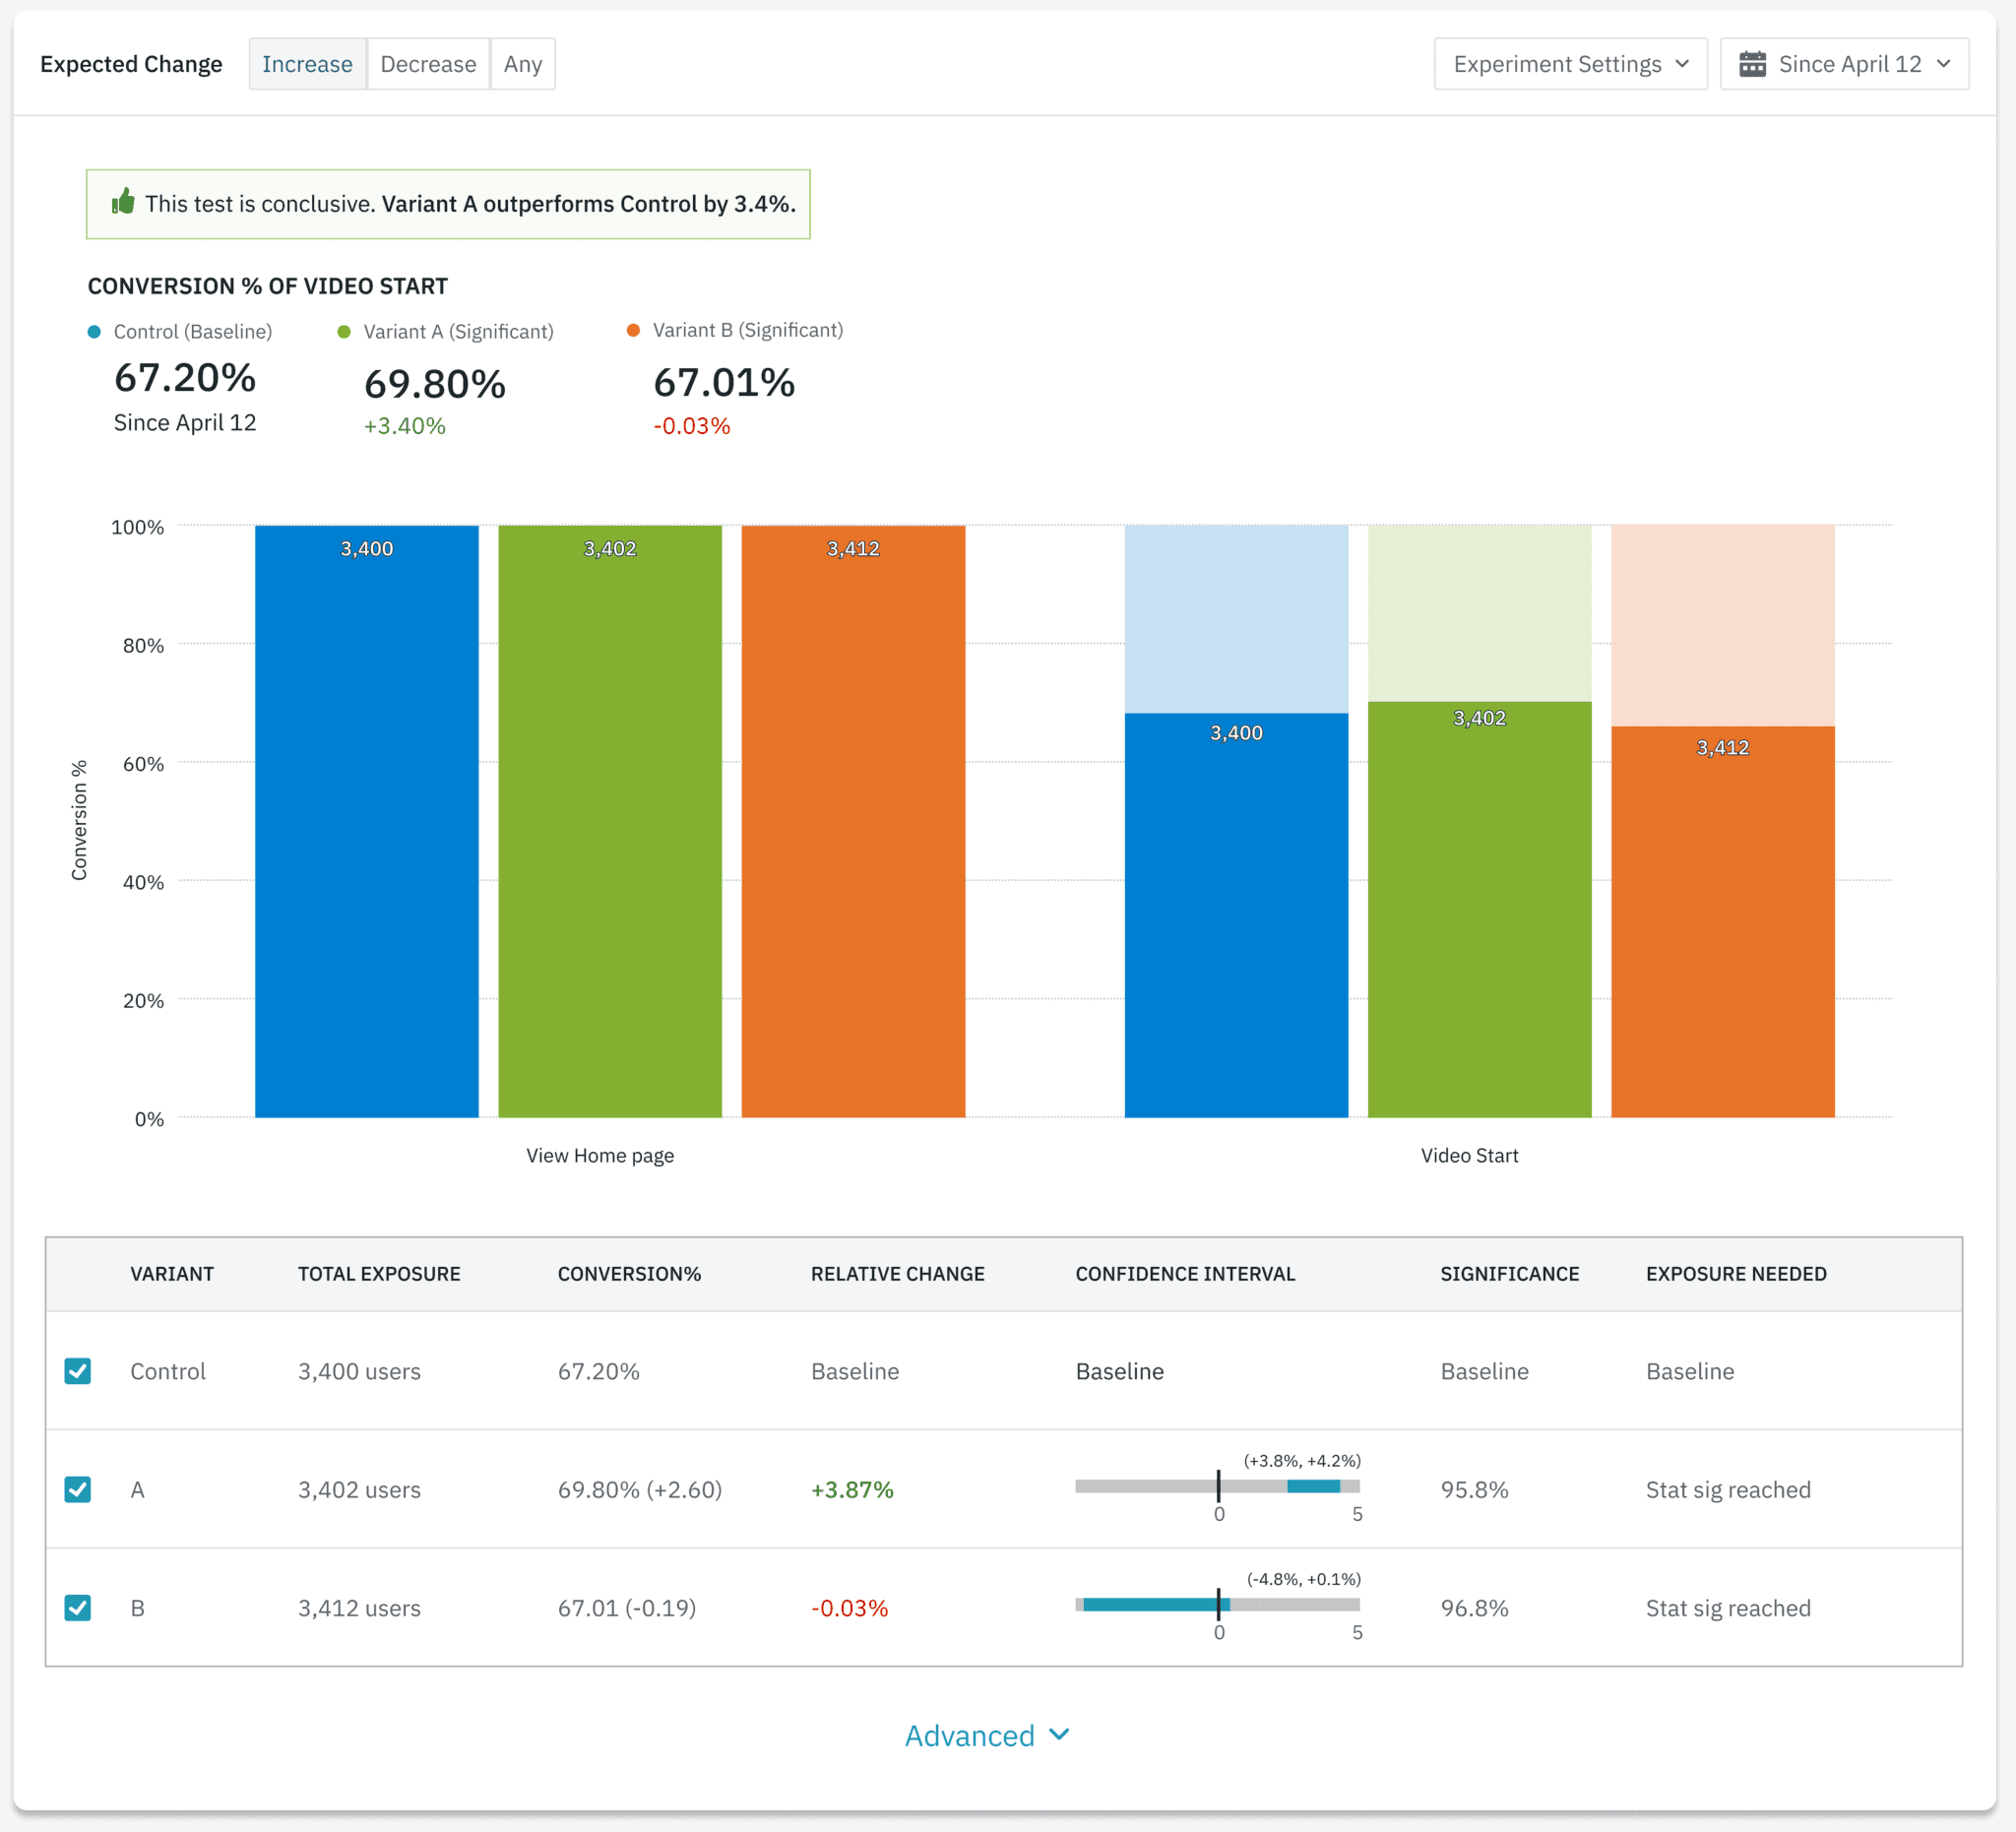Click the green View Home page bar
Image resolution: width=2016 pixels, height=1832 pixels.
[x=610, y=820]
